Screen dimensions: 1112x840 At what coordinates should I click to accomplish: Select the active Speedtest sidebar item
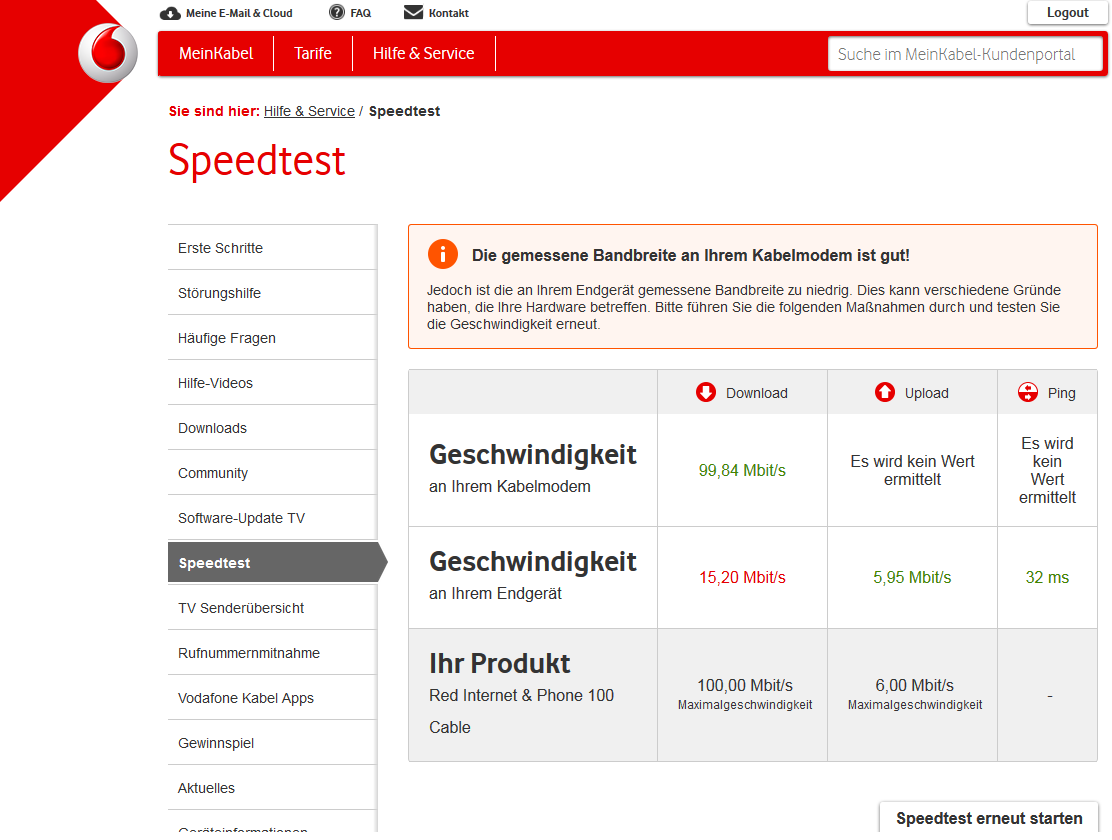[x=277, y=563]
